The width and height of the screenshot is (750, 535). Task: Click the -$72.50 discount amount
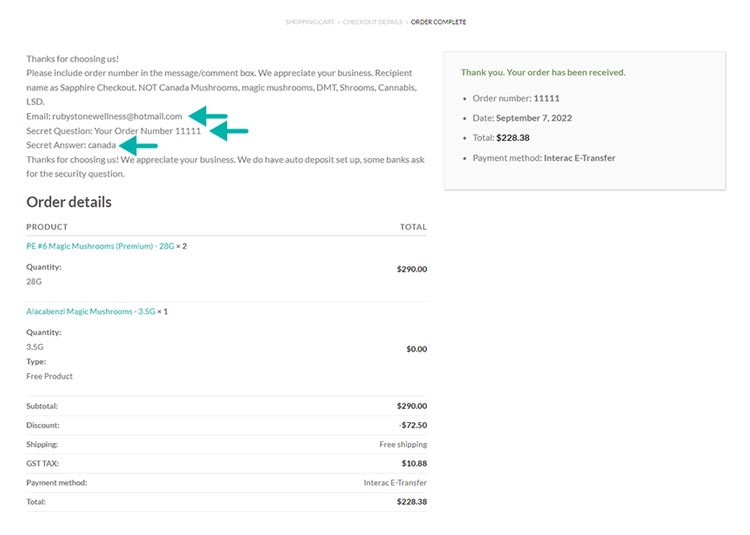tap(412, 425)
